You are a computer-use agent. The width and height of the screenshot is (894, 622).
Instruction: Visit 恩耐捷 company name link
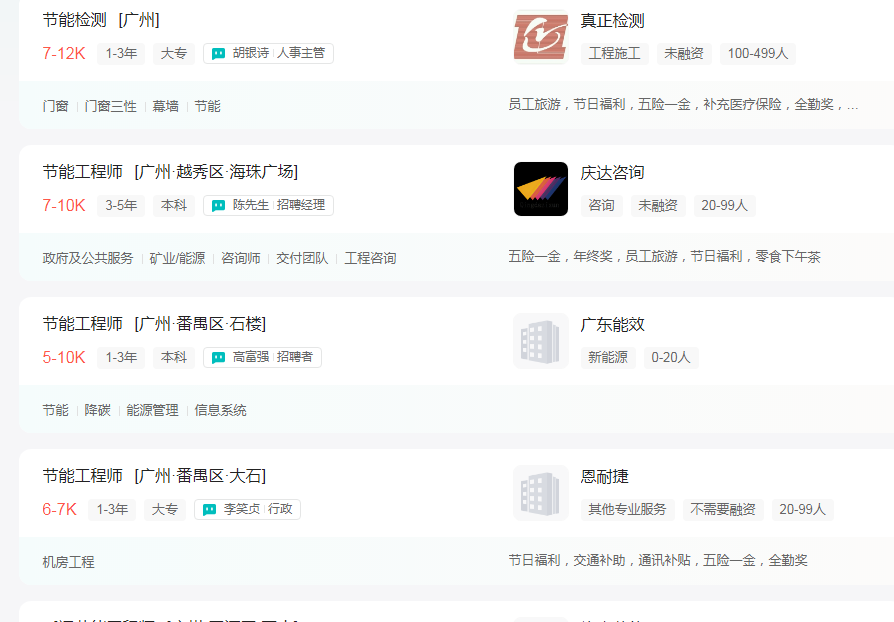[604, 477]
